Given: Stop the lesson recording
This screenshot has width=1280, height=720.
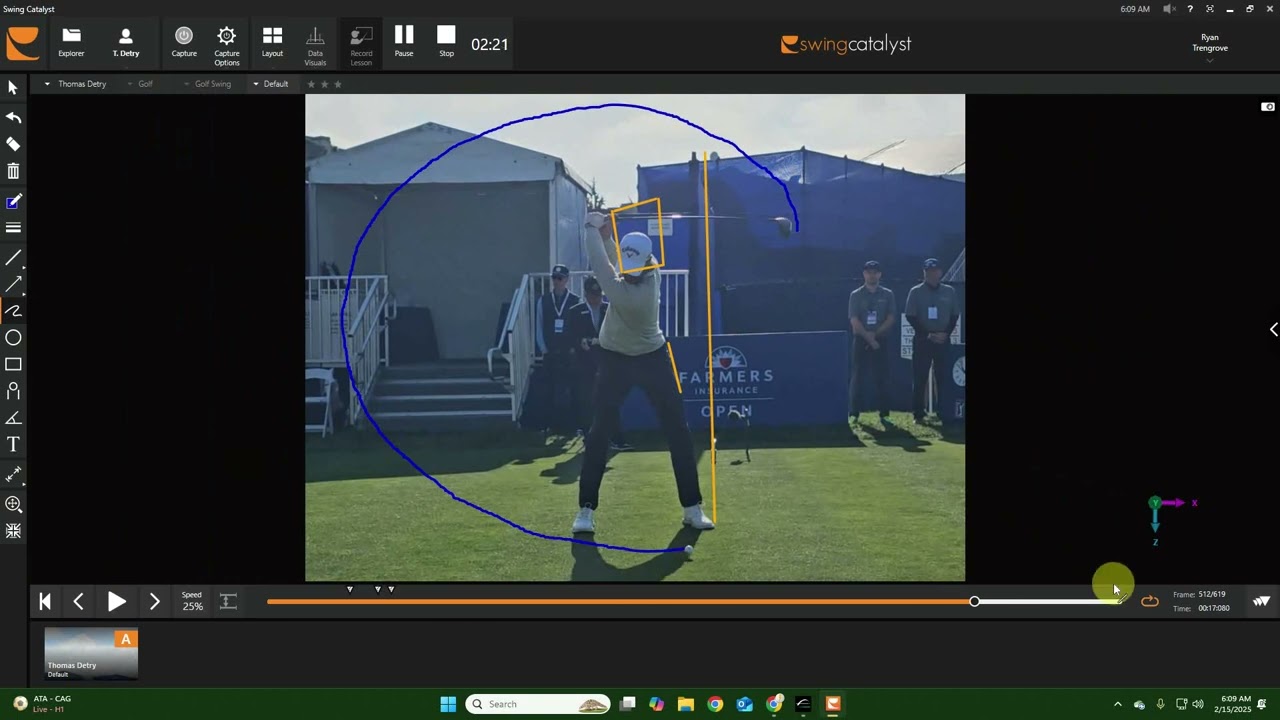Looking at the screenshot, I should point(446,43).
